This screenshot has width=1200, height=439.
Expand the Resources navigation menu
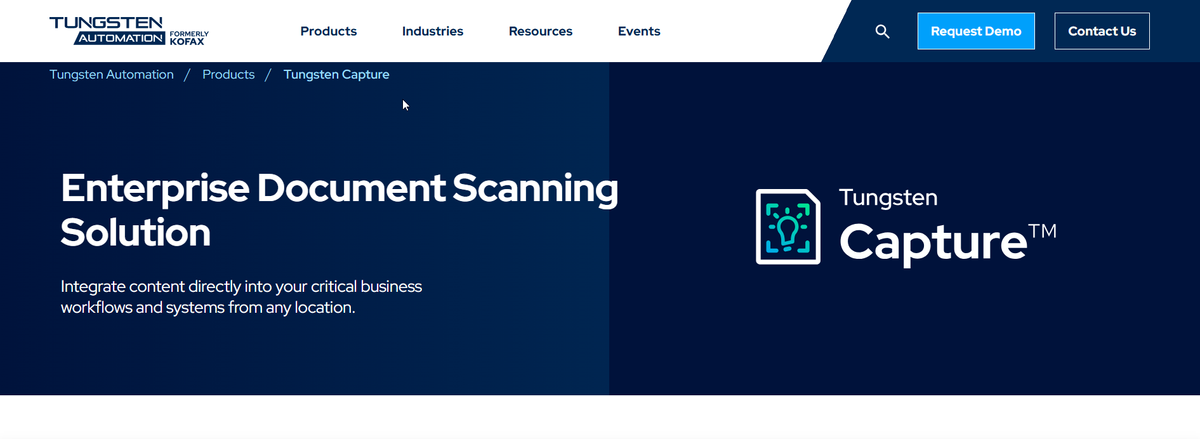click(x=541, y=31)
